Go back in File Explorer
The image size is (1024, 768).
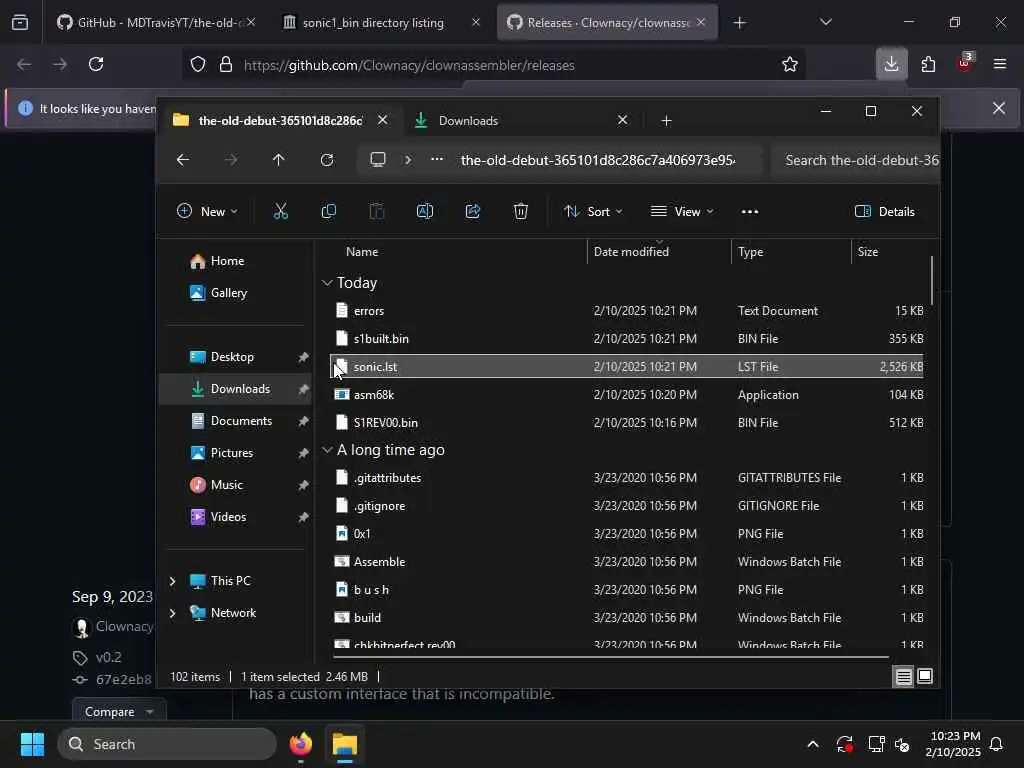183,160
